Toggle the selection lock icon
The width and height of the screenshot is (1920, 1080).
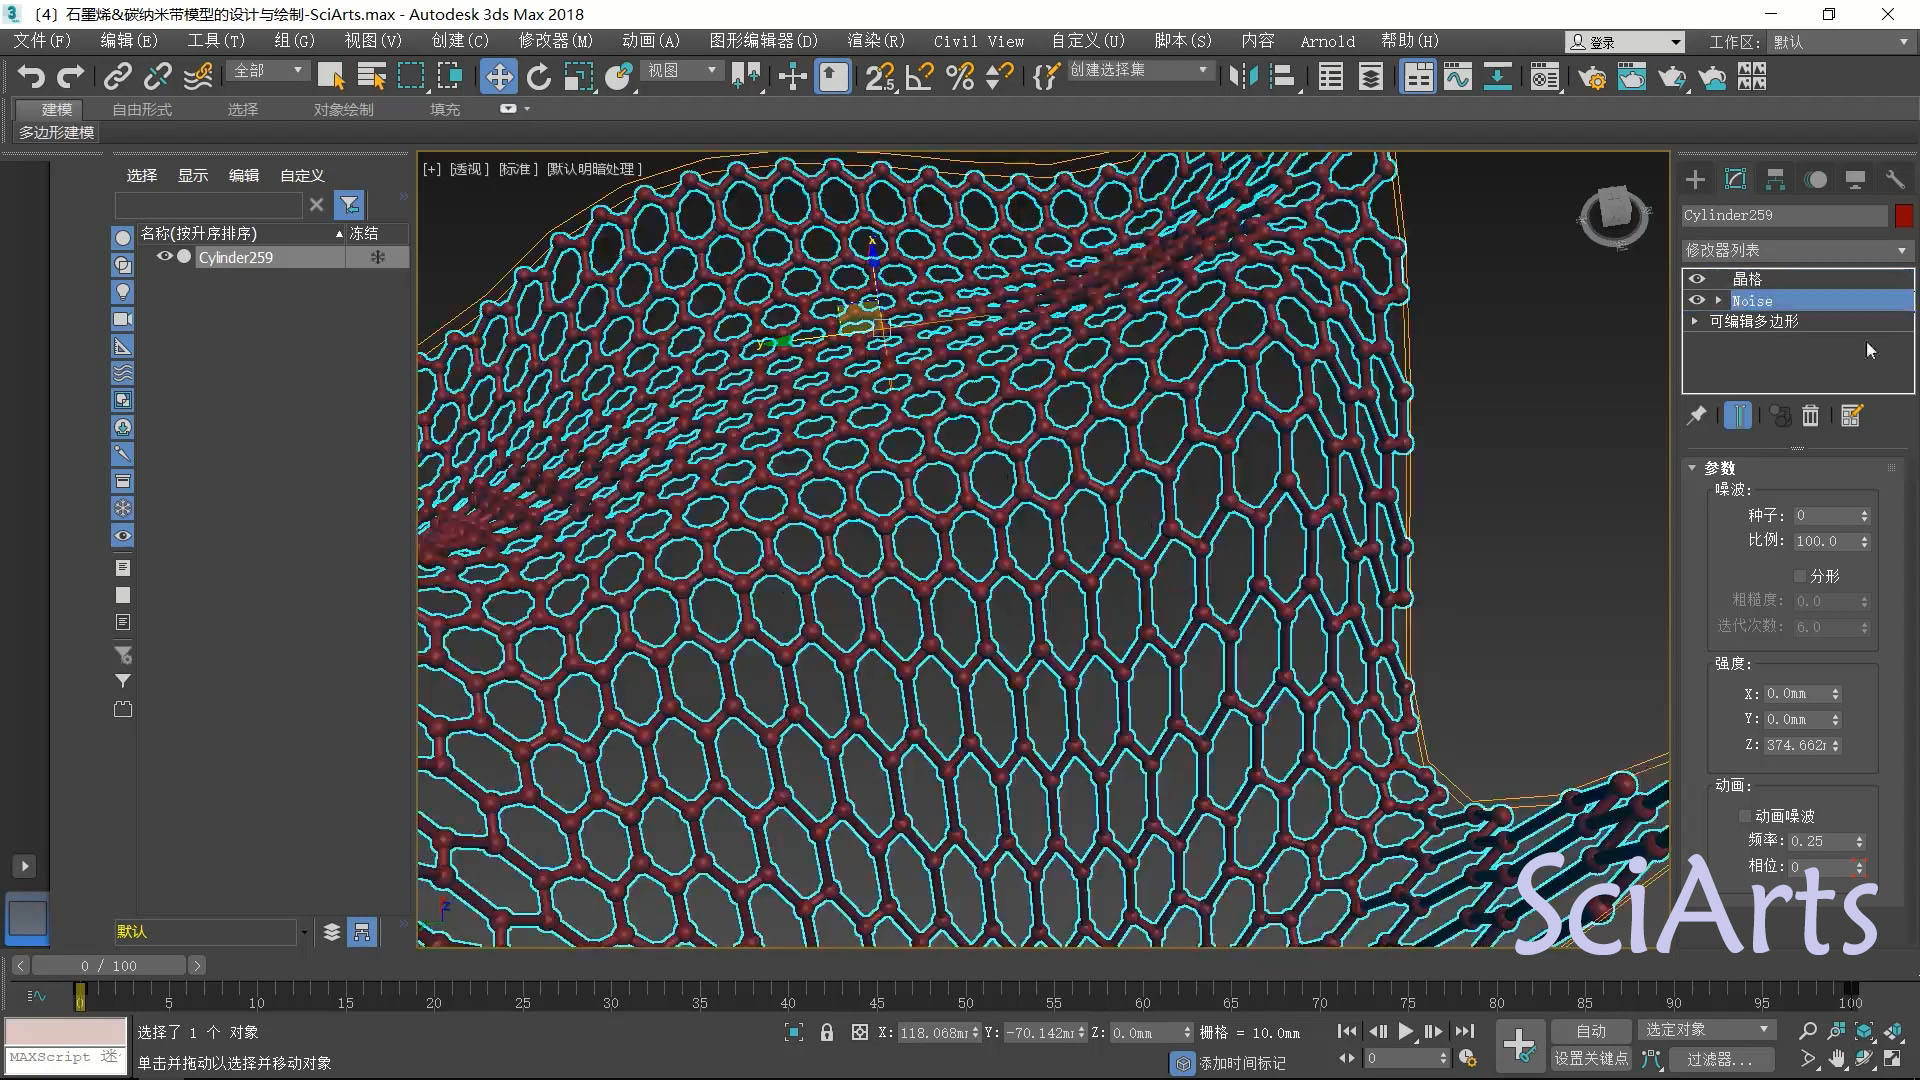pos(827,1032)
